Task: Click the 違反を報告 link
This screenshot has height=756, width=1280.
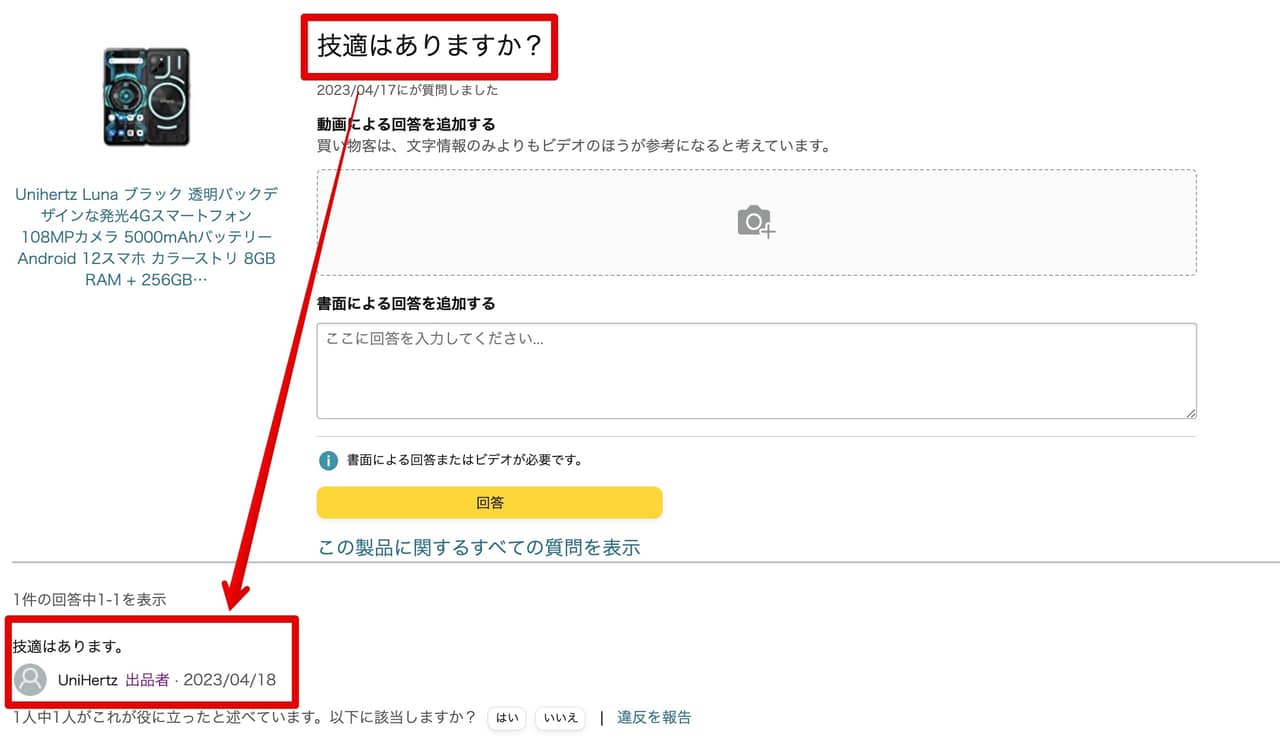Action: (654, 717)
